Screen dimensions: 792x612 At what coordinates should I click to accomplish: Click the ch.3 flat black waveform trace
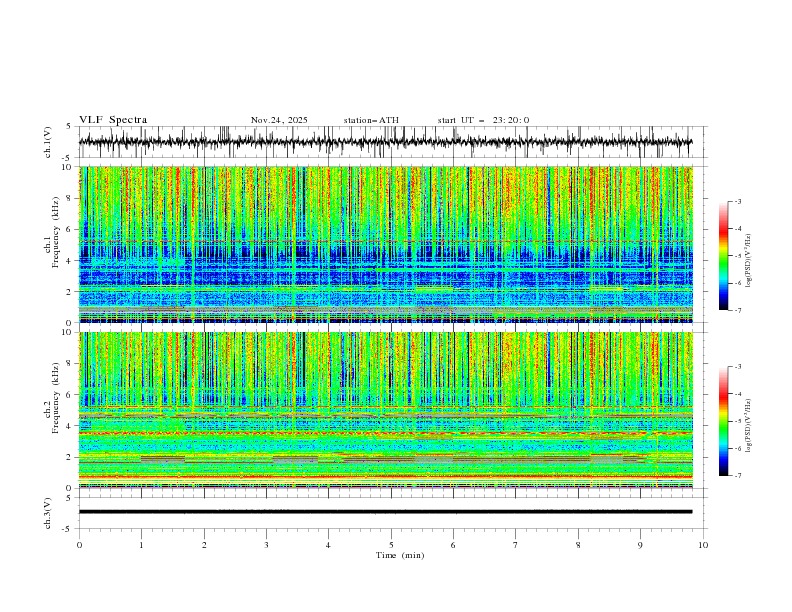tap(385, 512)
